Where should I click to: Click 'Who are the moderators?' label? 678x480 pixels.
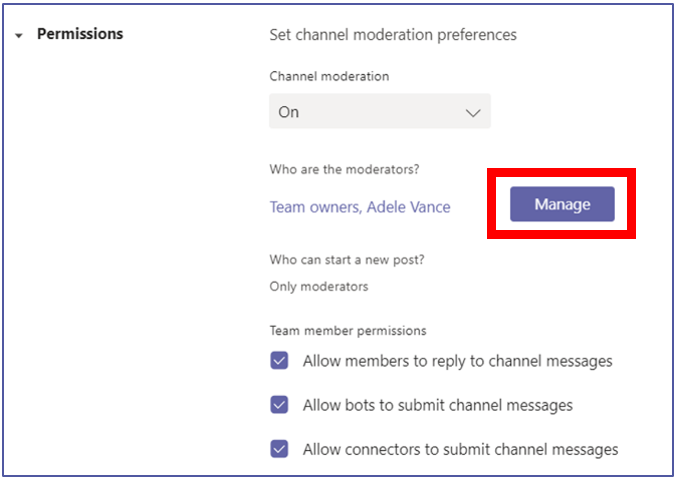[x=345, y=169]
